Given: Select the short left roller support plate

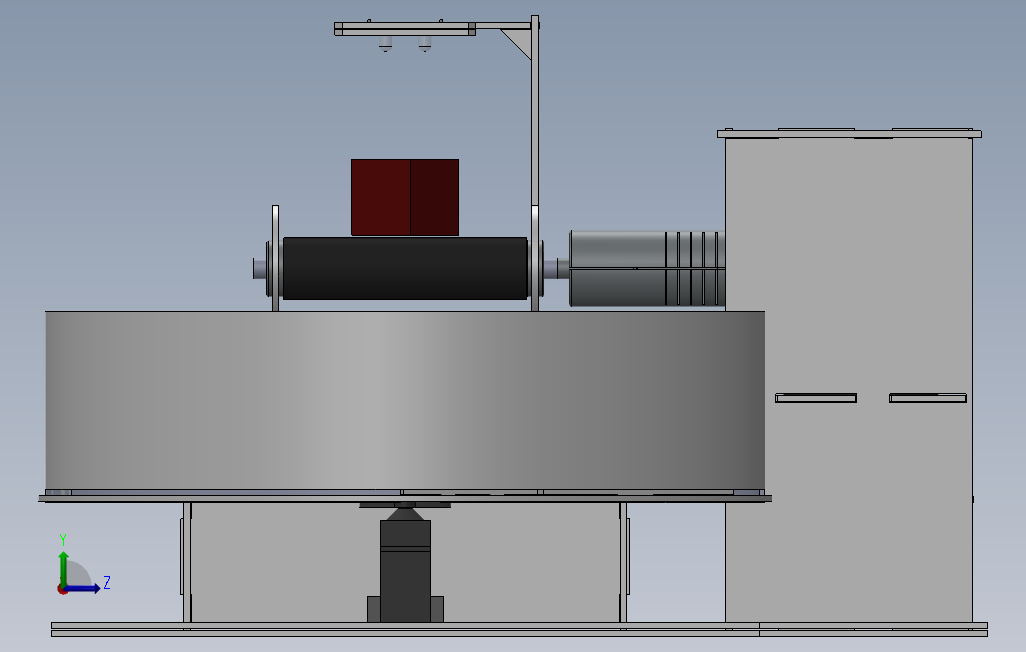Looking at the screenshot, I should [x=275, y=258].
